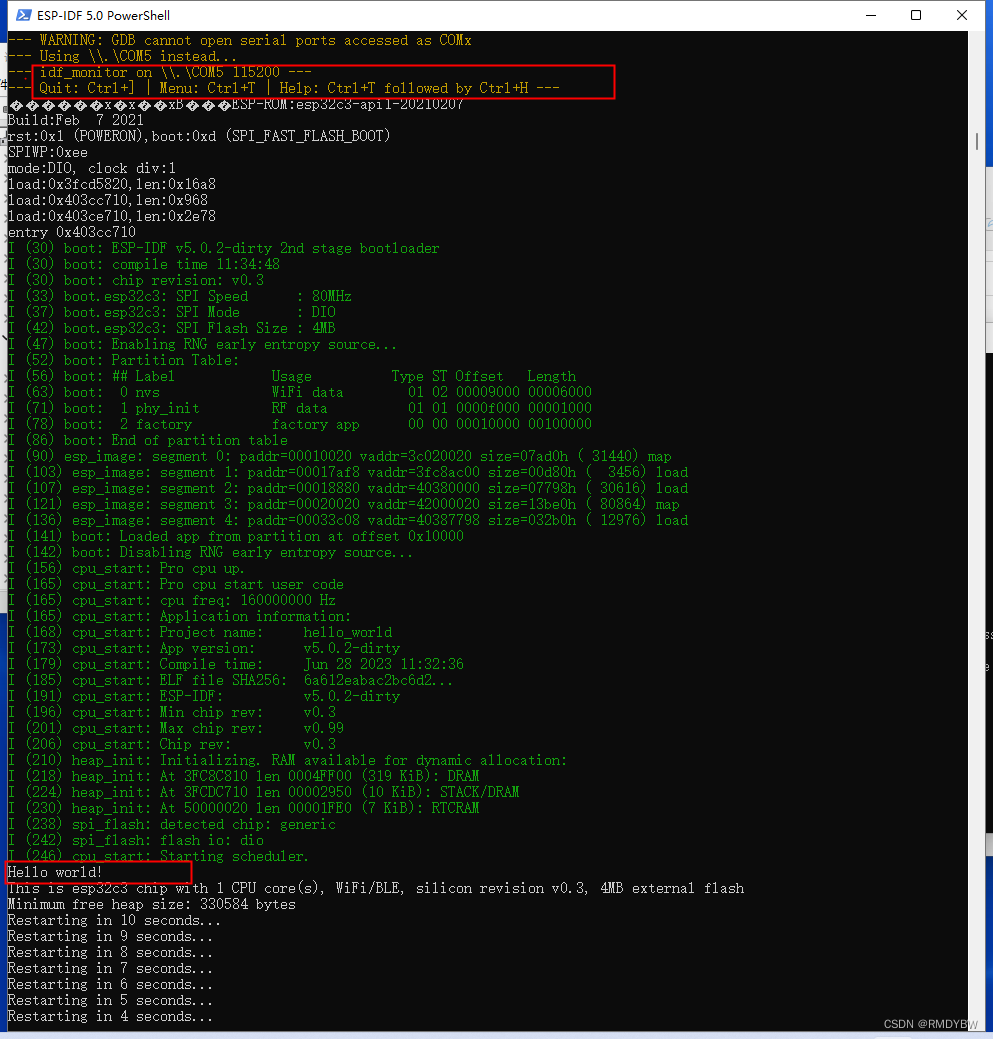This screenshot has width=993, height=1039.
Task: Click 'esp_image: segment 0' line
Action: tap(339, 456)
